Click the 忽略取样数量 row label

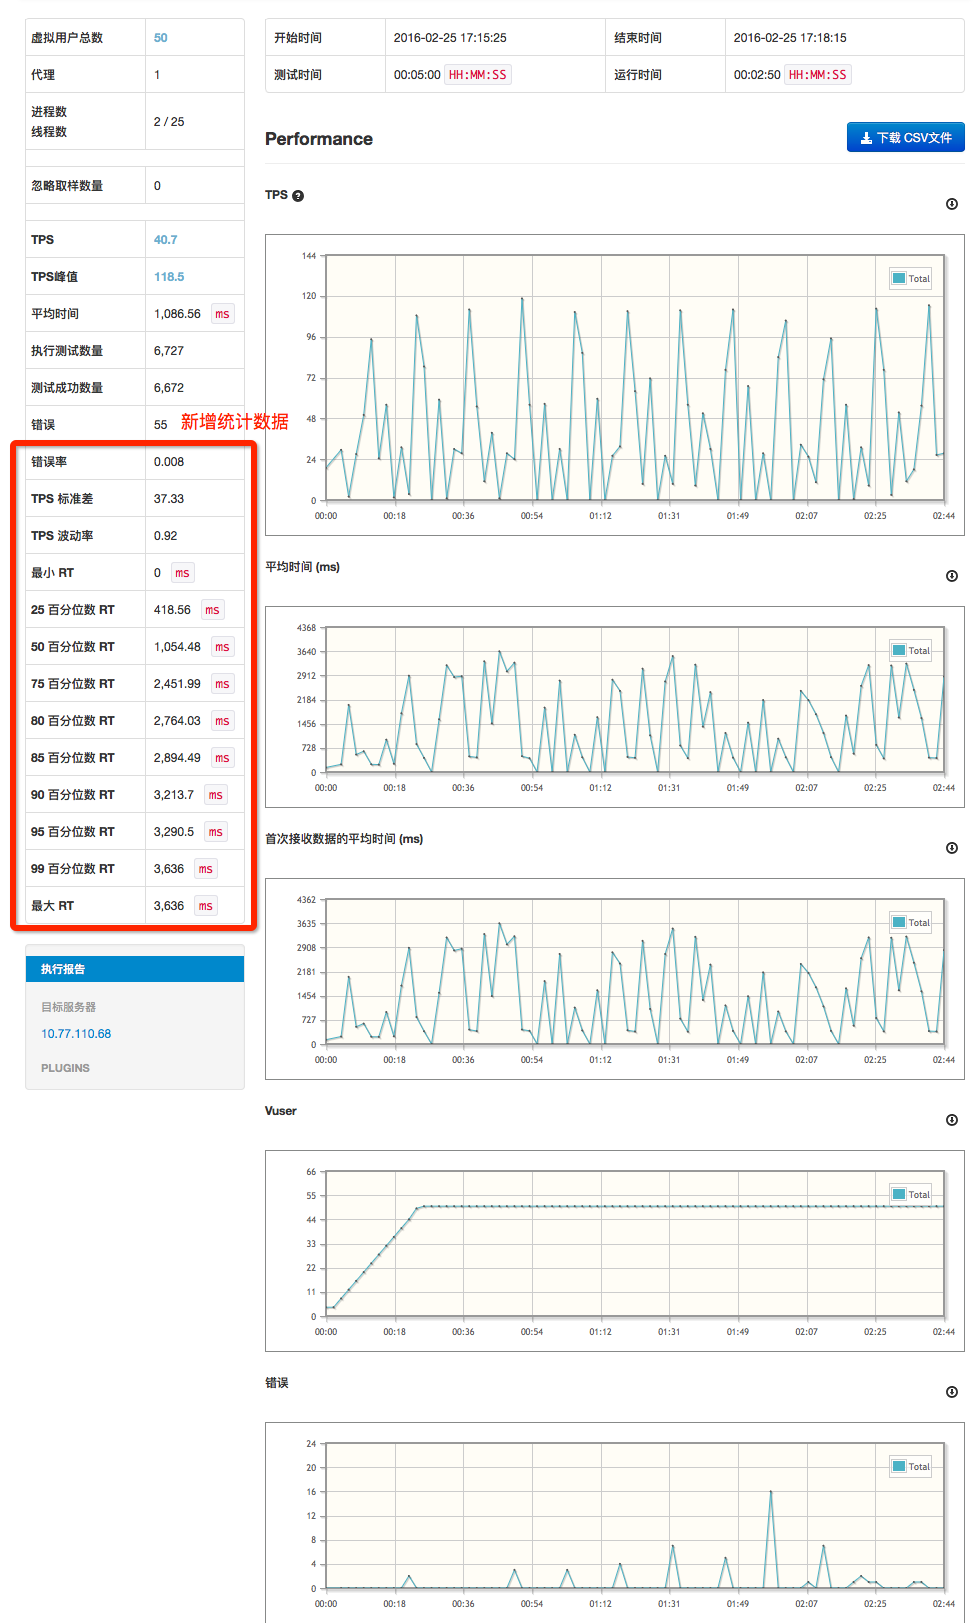pyautogui.click(x=67, y=186)
